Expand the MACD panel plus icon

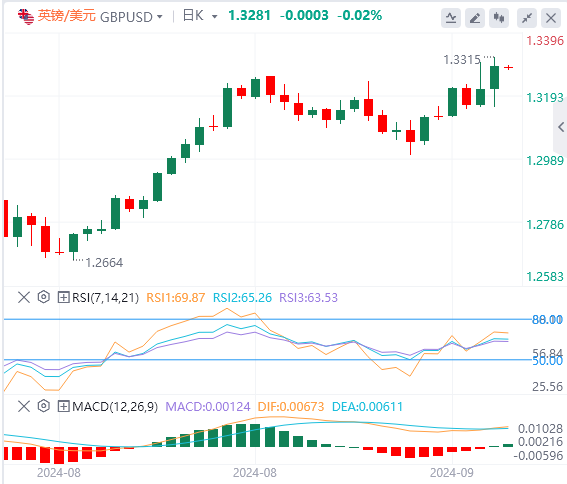point(64,407)
